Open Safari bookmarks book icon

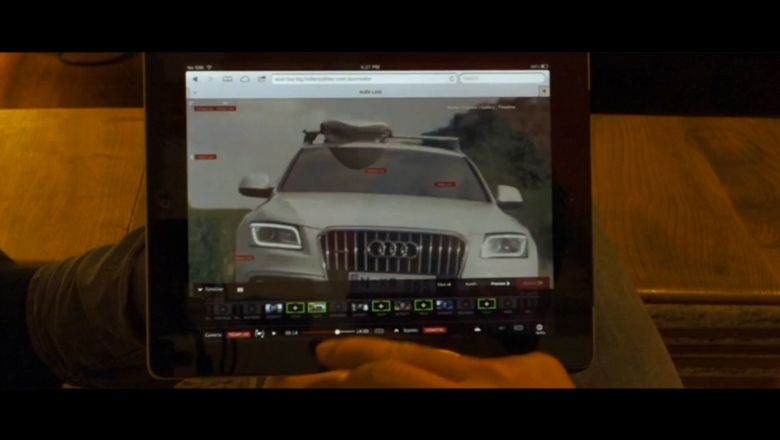[x=227, y=79]
